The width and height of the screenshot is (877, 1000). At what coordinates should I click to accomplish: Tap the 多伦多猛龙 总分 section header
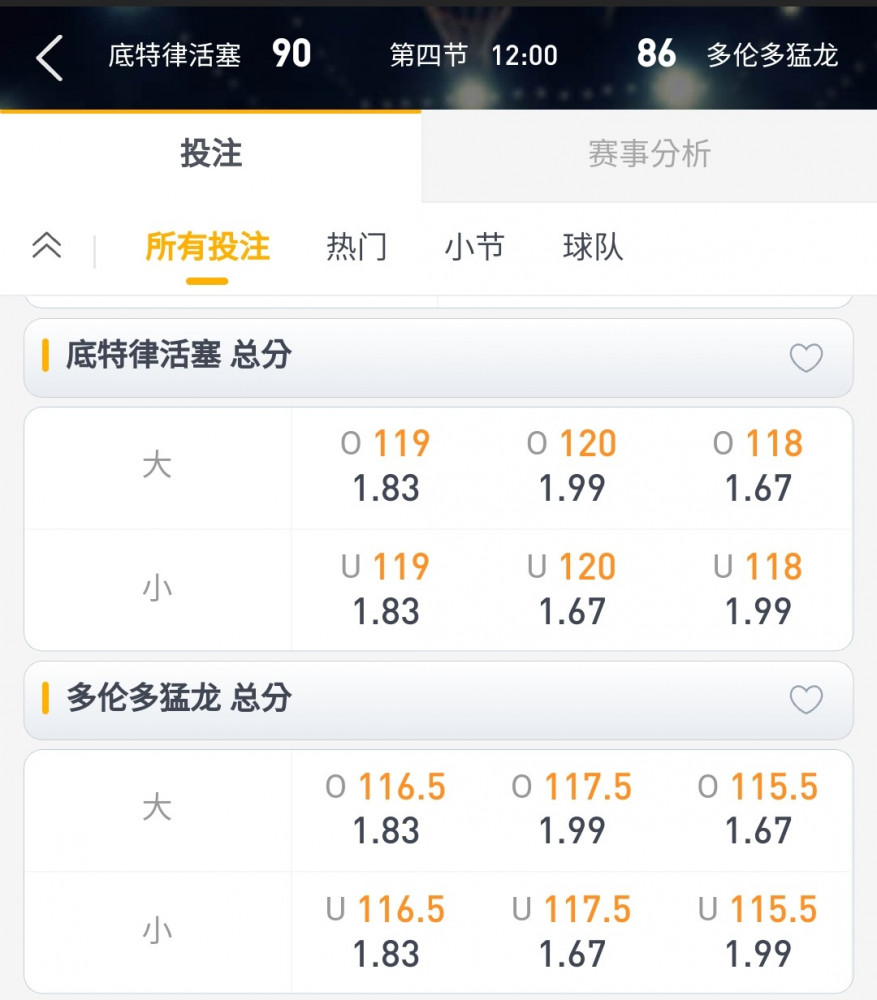(x=438, y=700)
